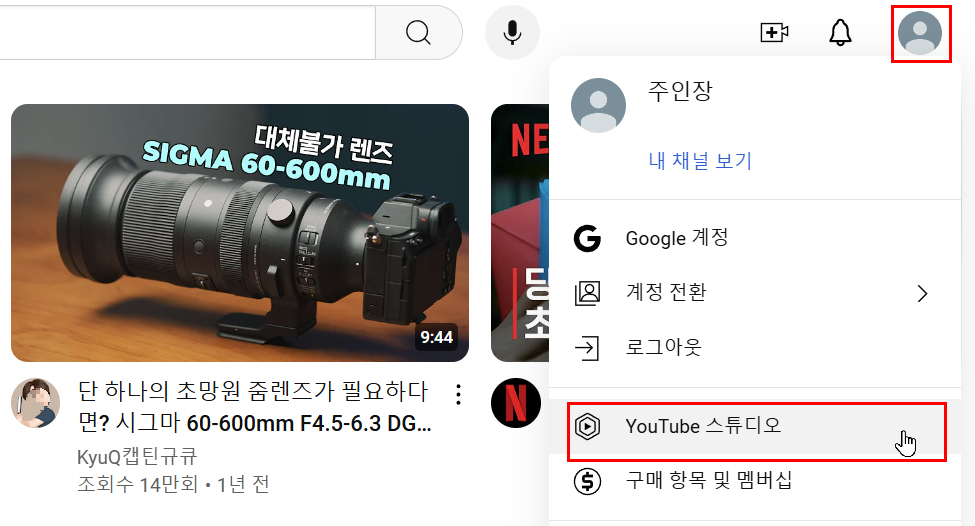This screenshot has width=975, height=526.
Task: Select 계정 전환 menu entry
Action: click(755, 293)
